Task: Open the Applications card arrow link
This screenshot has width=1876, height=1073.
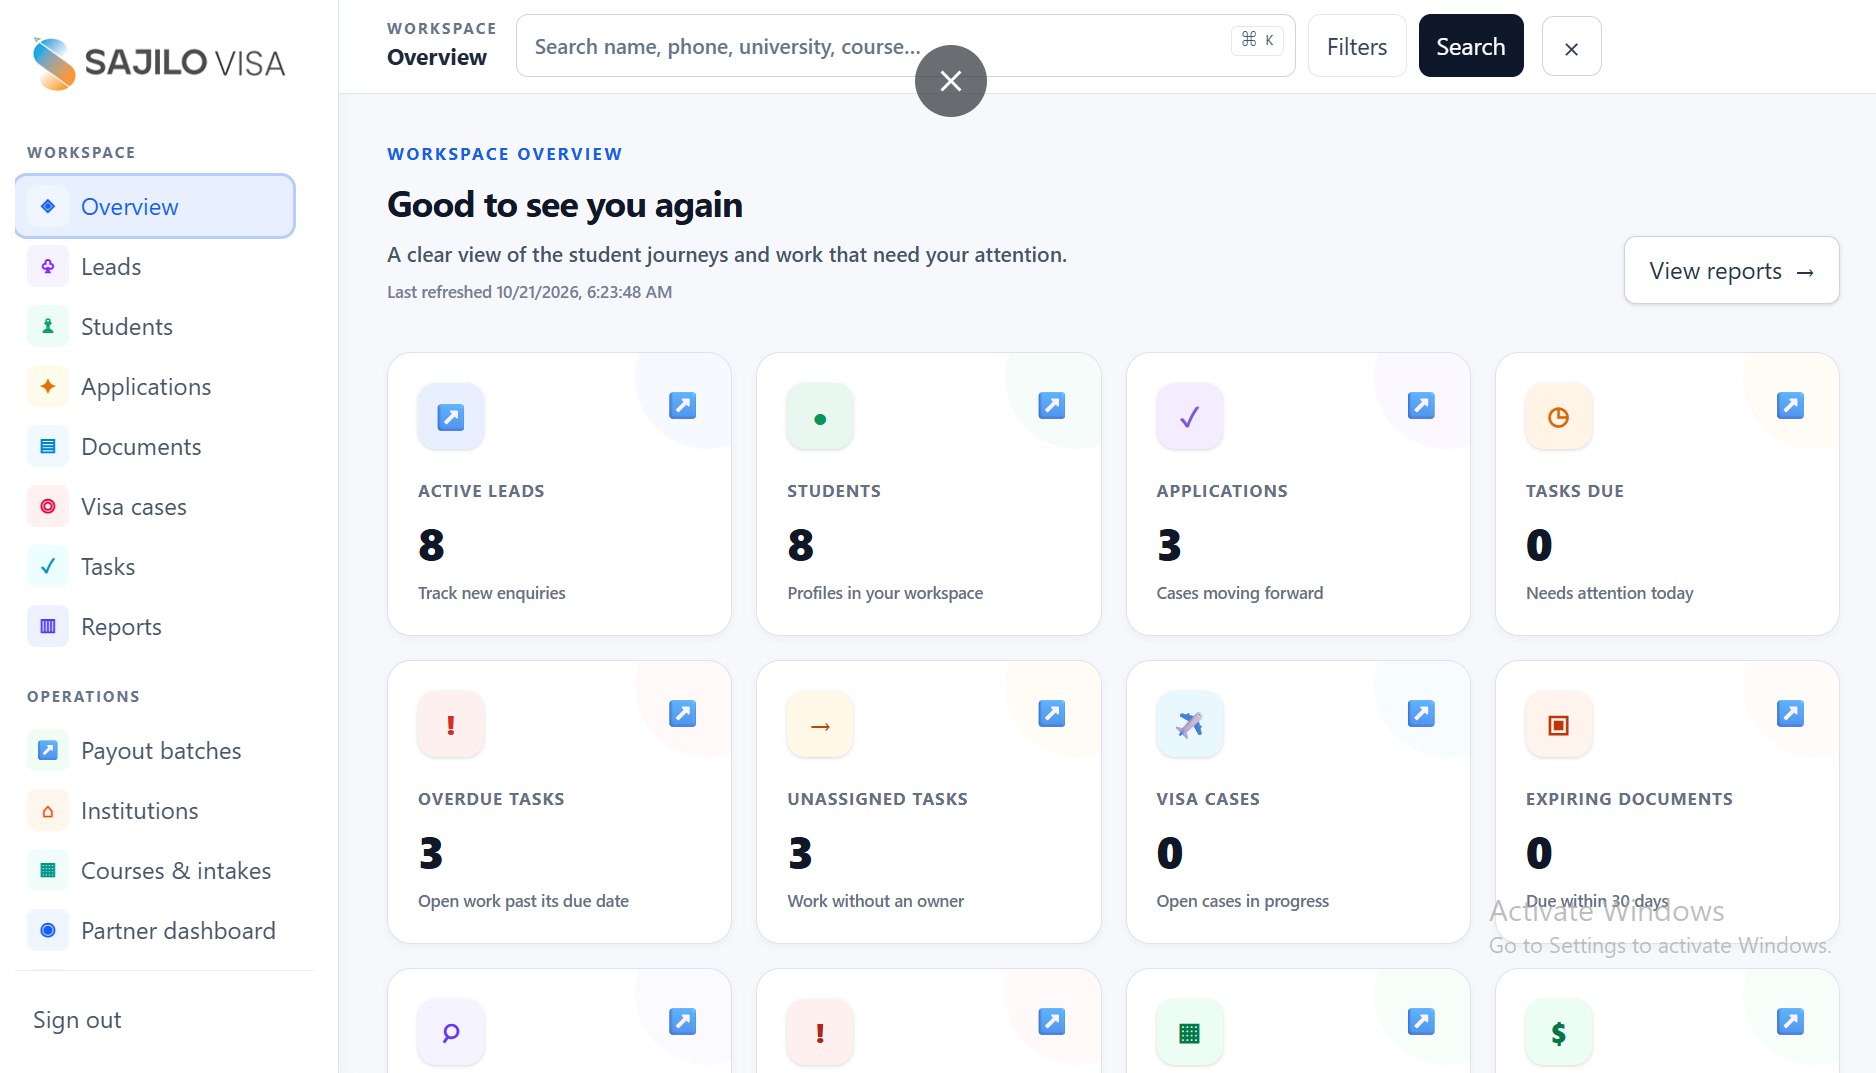Action: [1421, 405]
